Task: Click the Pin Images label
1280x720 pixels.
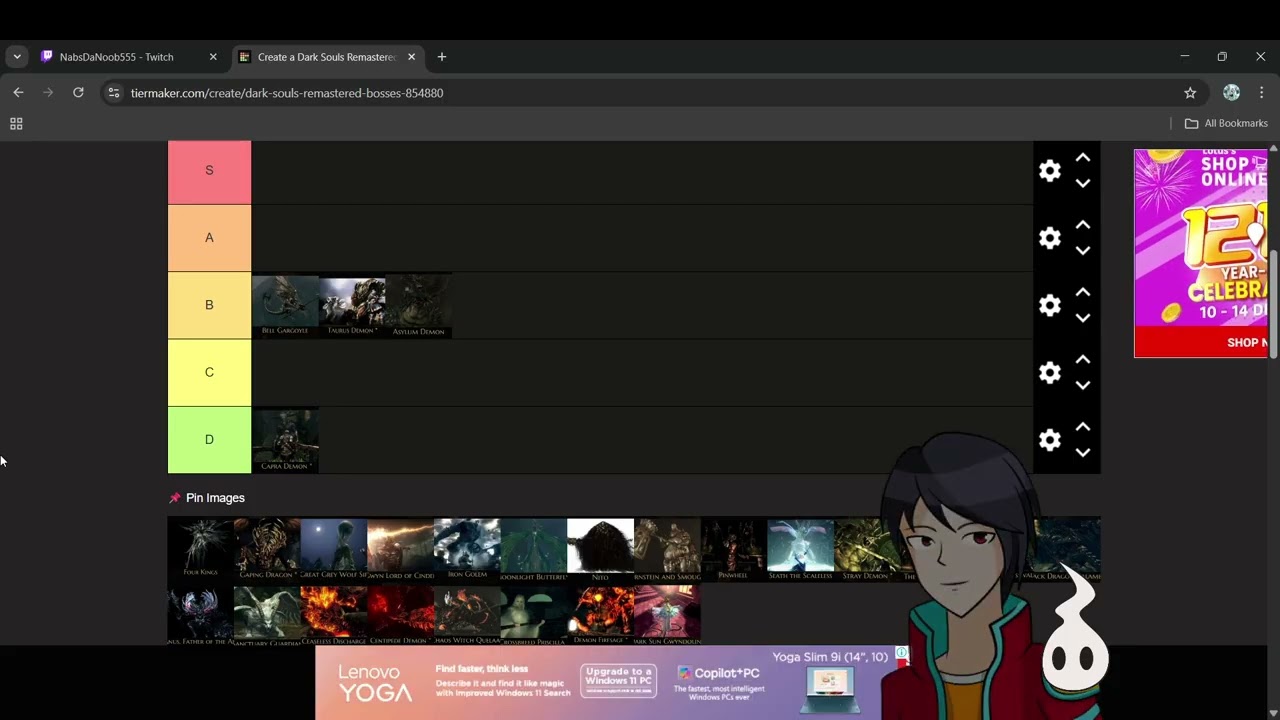Action: (215, 498)
